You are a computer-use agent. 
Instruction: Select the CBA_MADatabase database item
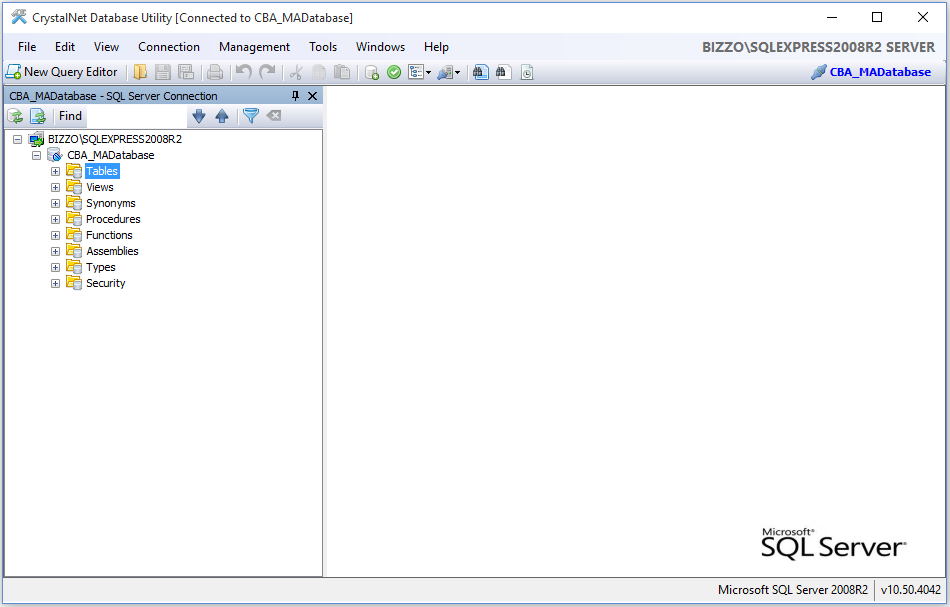point(111,155)
